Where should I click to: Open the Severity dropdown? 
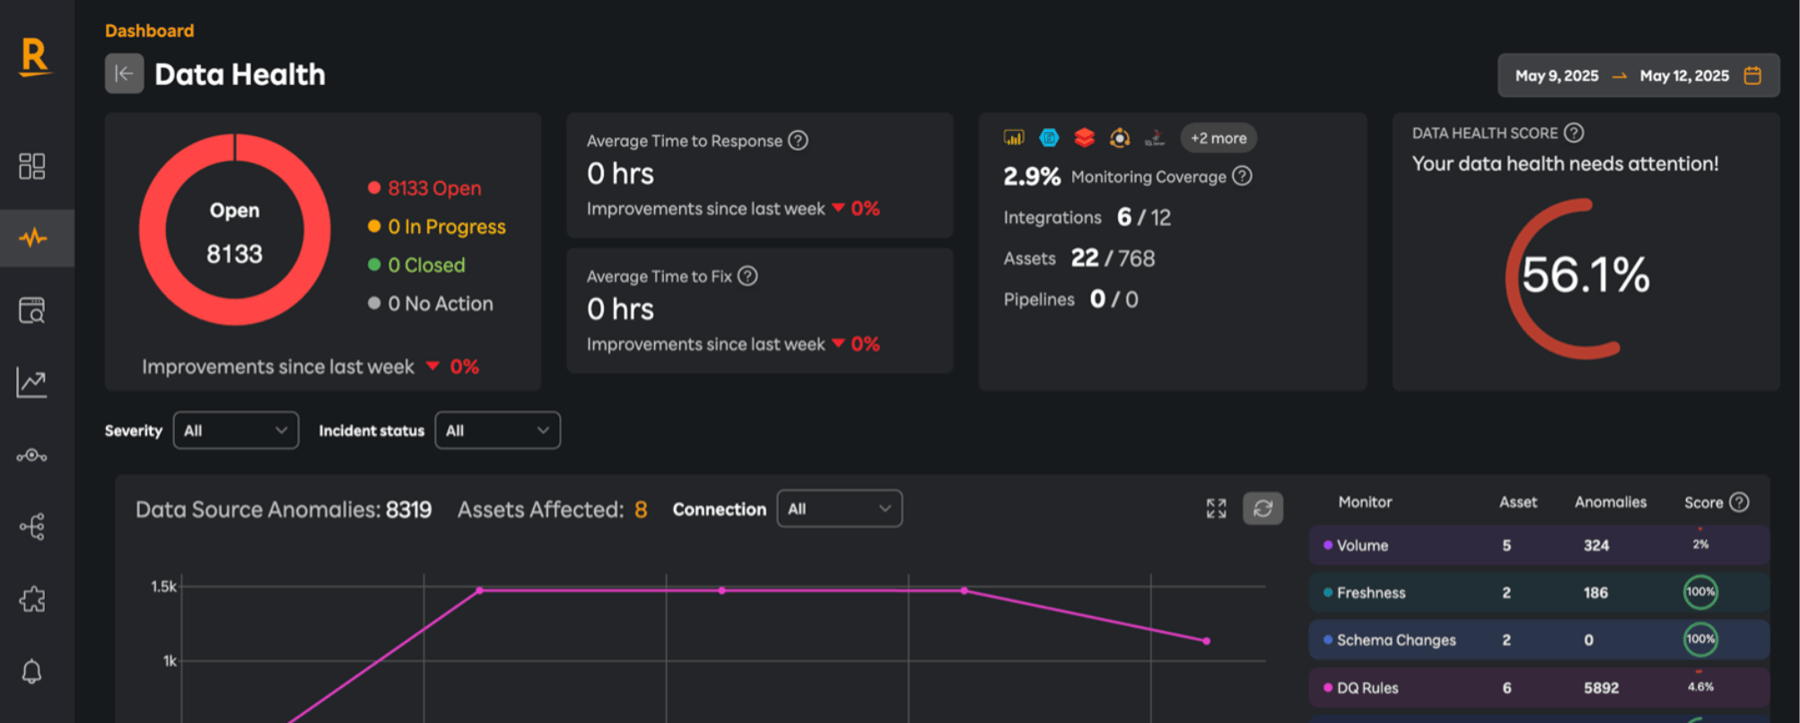236,430
